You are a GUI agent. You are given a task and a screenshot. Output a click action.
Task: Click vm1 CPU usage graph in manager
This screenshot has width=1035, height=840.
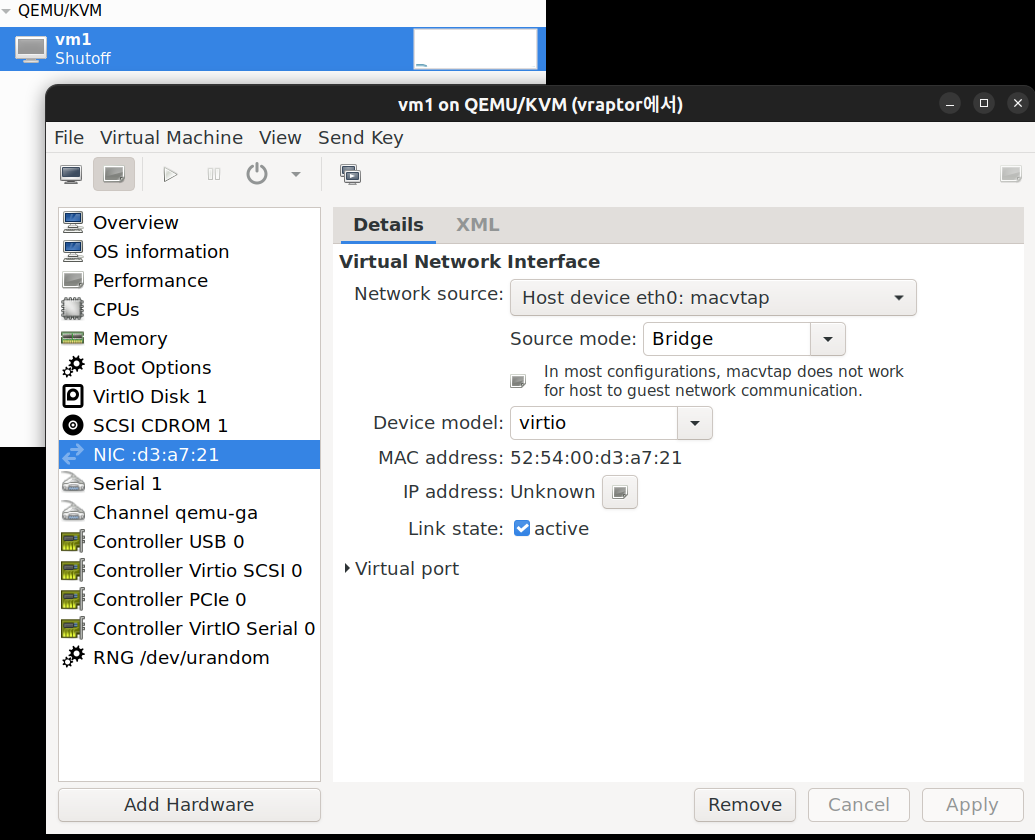click(x=475, y=49)
